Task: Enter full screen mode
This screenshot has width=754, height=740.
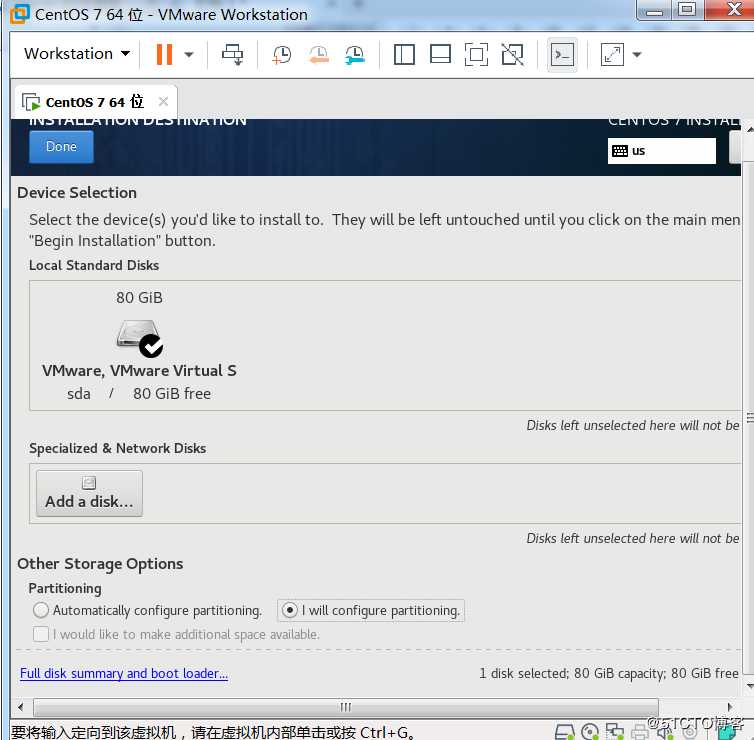Action: point(476,54)
